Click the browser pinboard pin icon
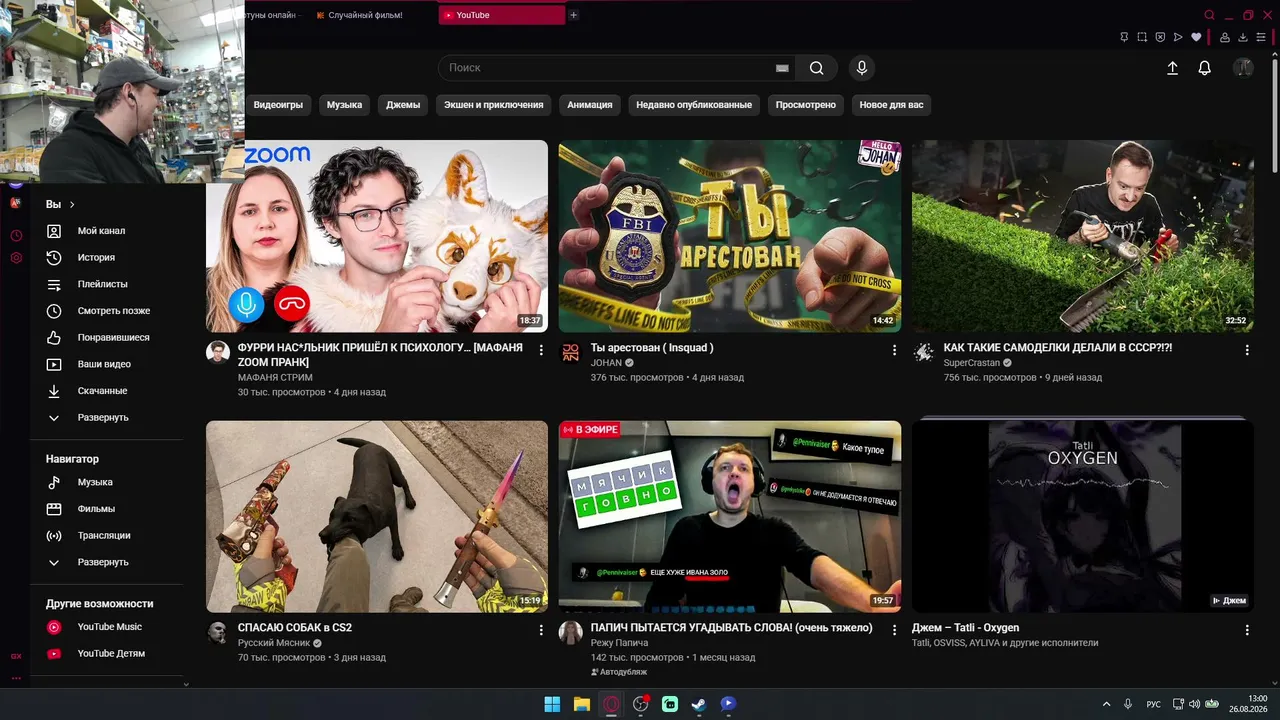Screen dimensions: 1280x720 coord(1124,37)
